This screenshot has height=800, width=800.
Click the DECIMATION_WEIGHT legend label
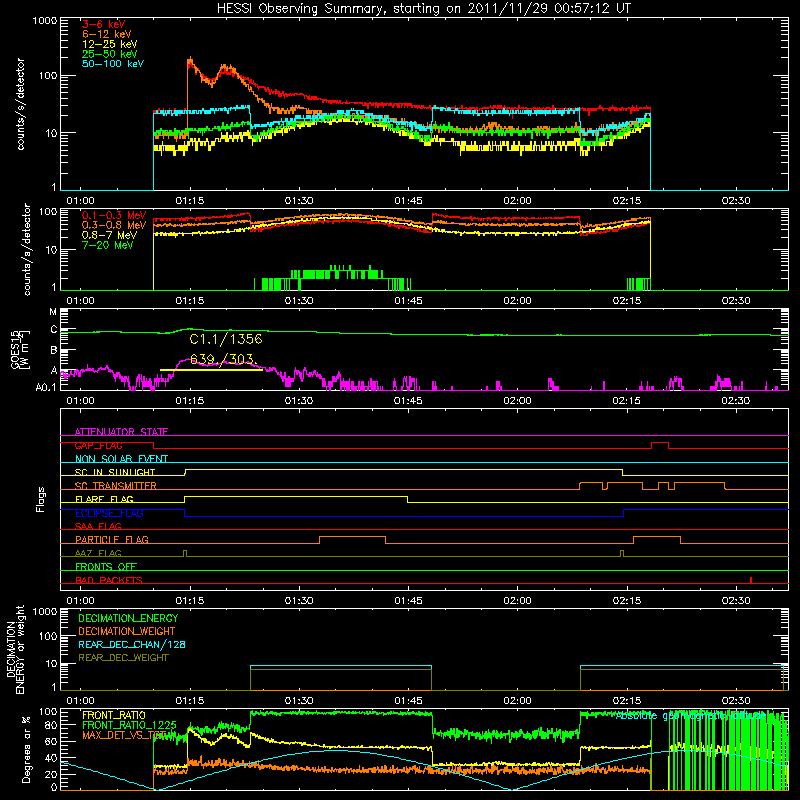(x=127, y=631)
